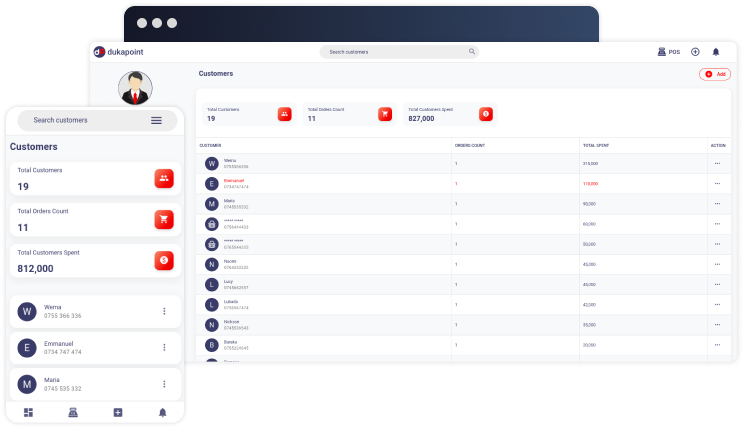Viewport: 744px width, 428px height.
Task: Click the red Emmanuel name in the desktop table
Action: (x=234, y=181)
